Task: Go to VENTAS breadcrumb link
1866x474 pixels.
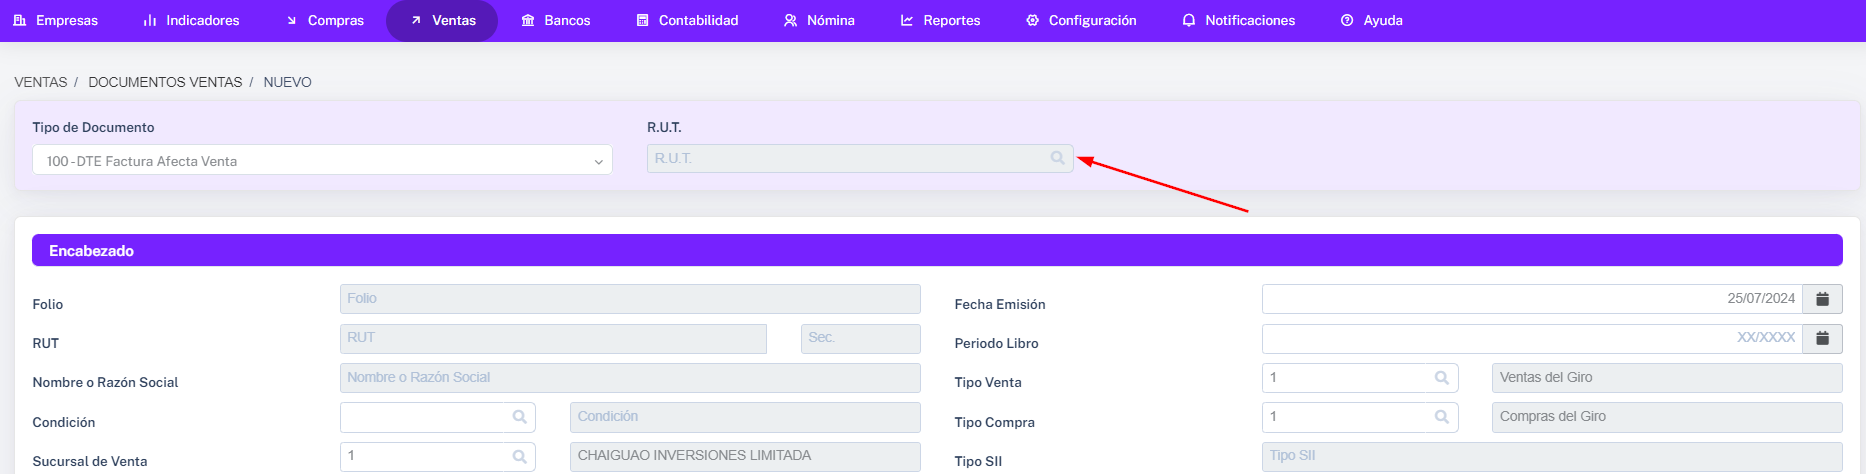Action: pos(41,82)
